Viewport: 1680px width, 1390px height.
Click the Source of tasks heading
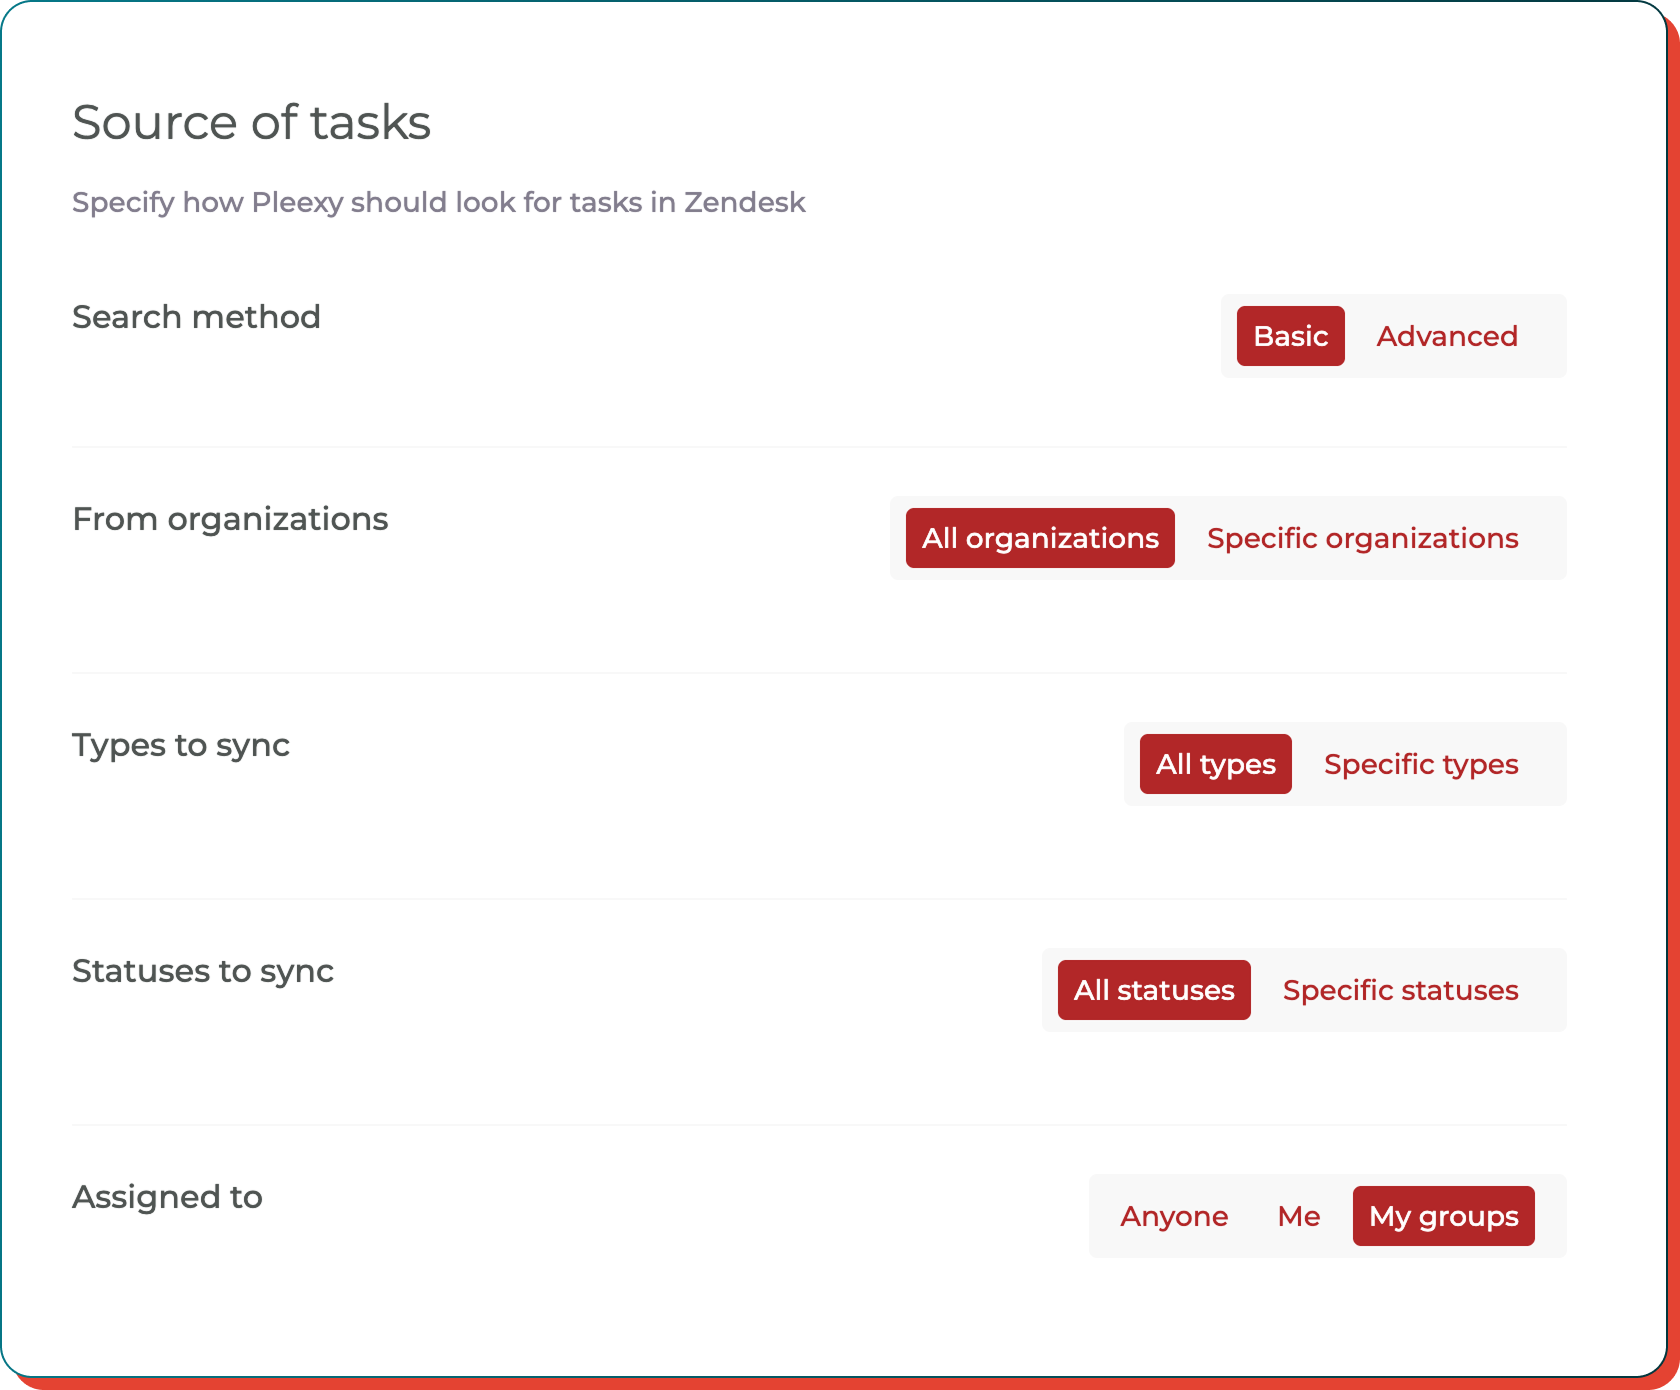click(x=251, y=122)
